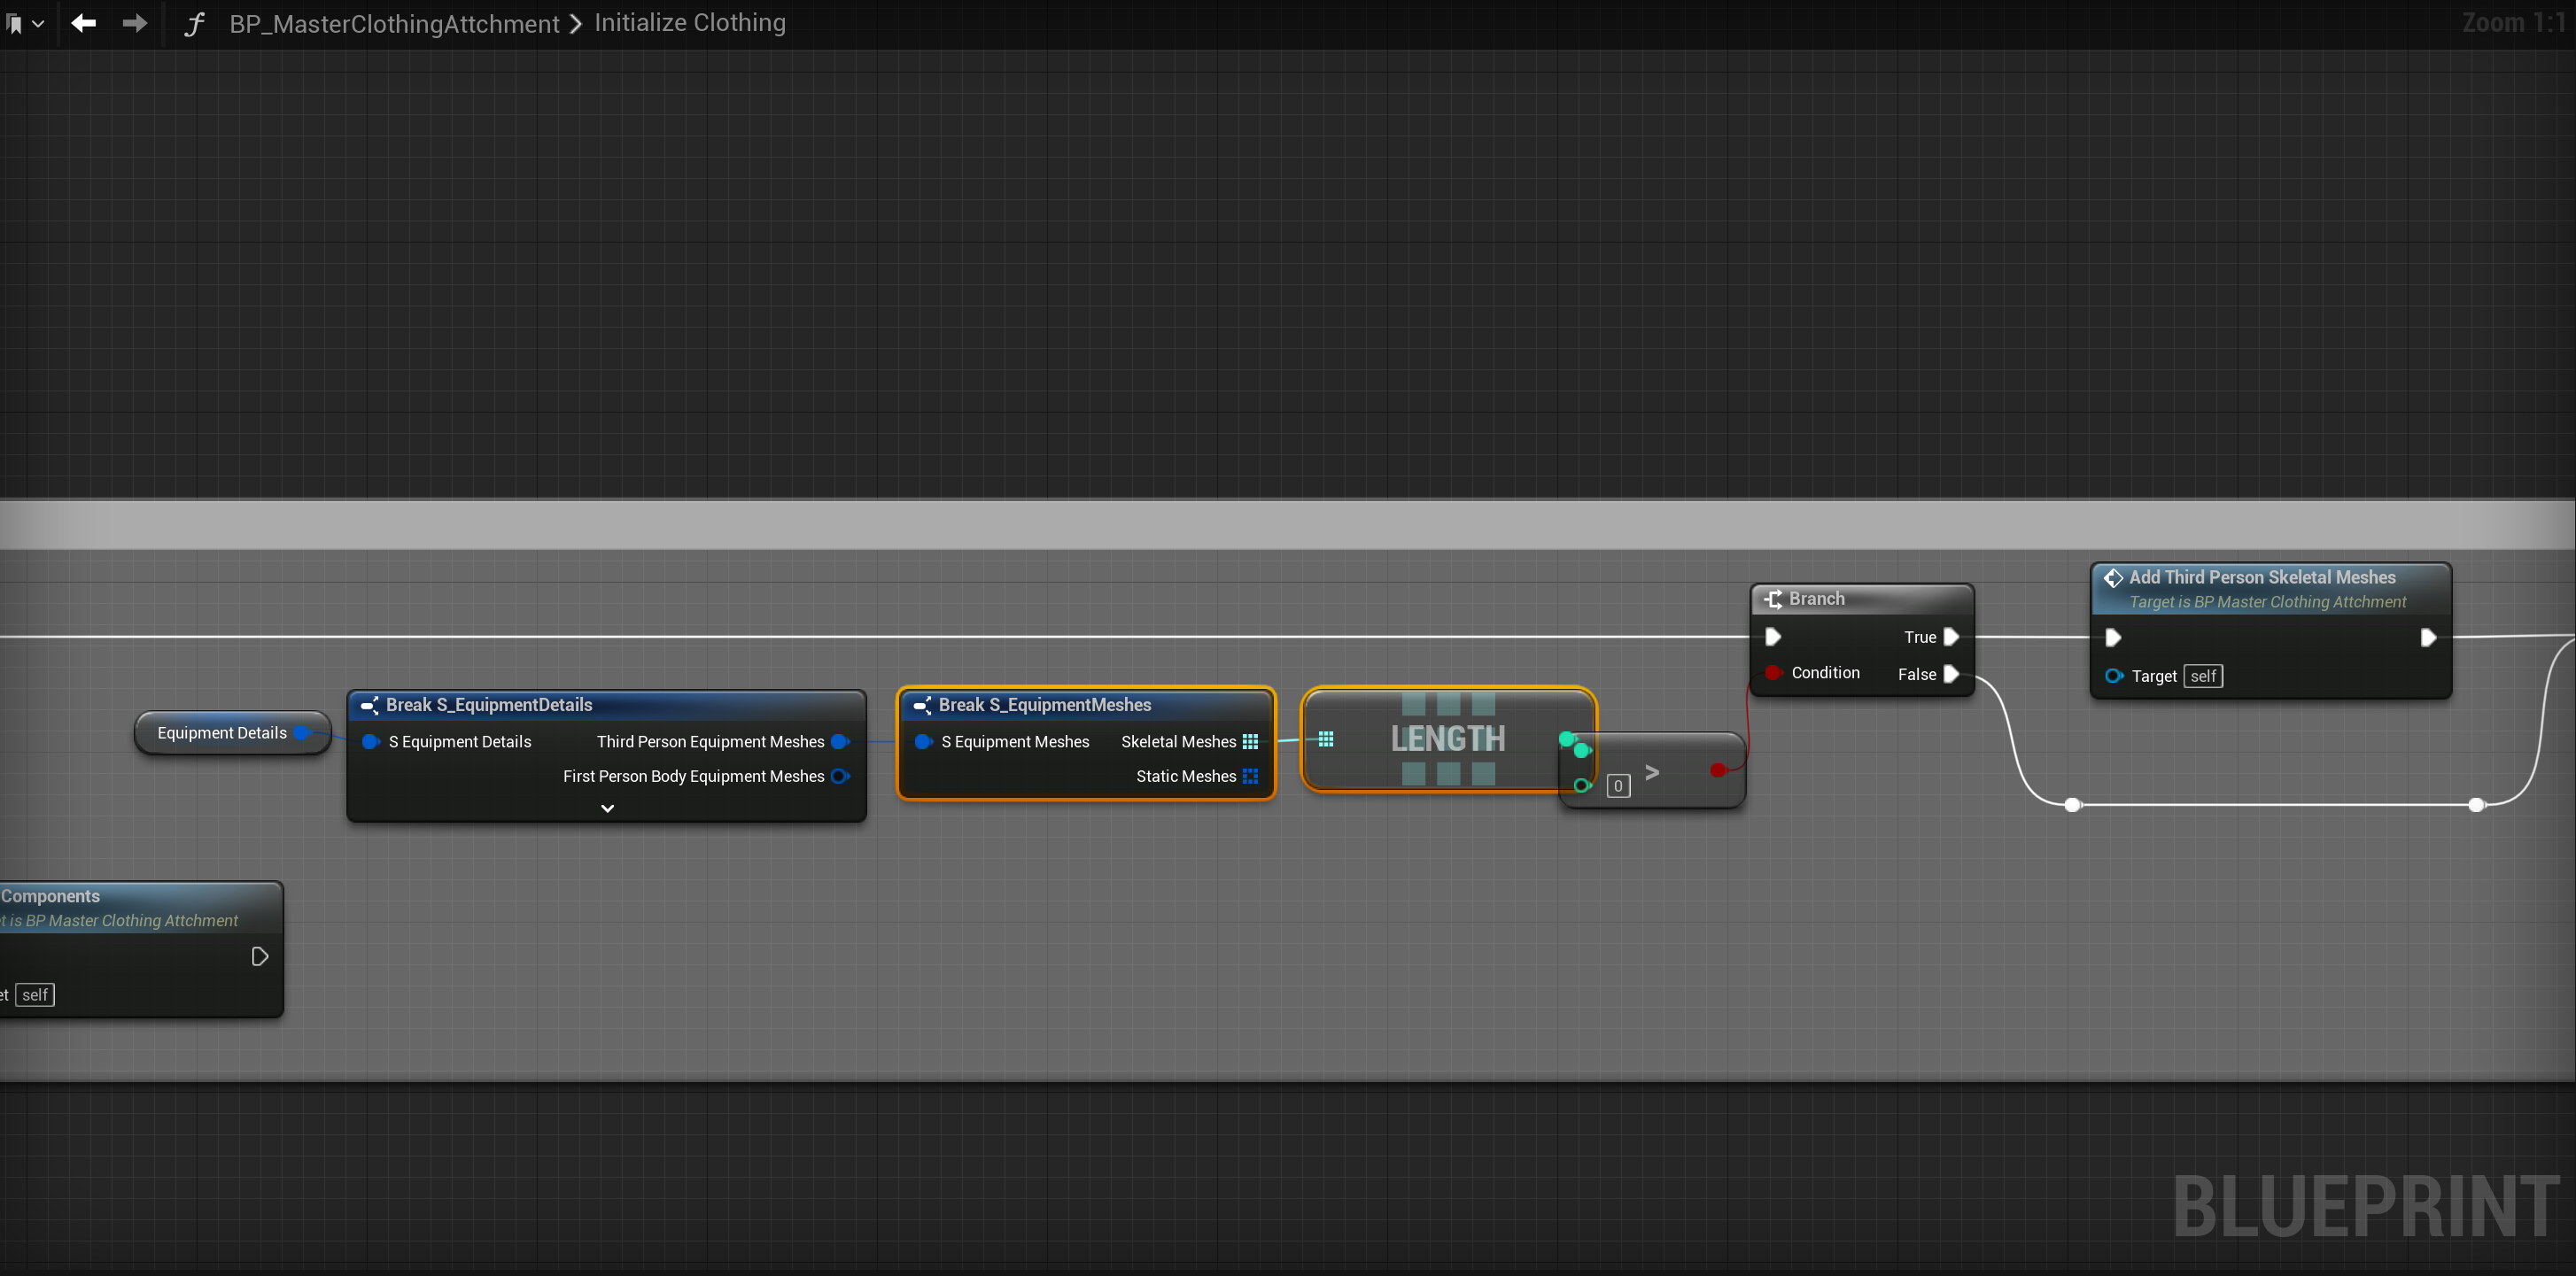Click the Skeletal Meshes array pin
2576x1276 pixels.
(1250, 741)
